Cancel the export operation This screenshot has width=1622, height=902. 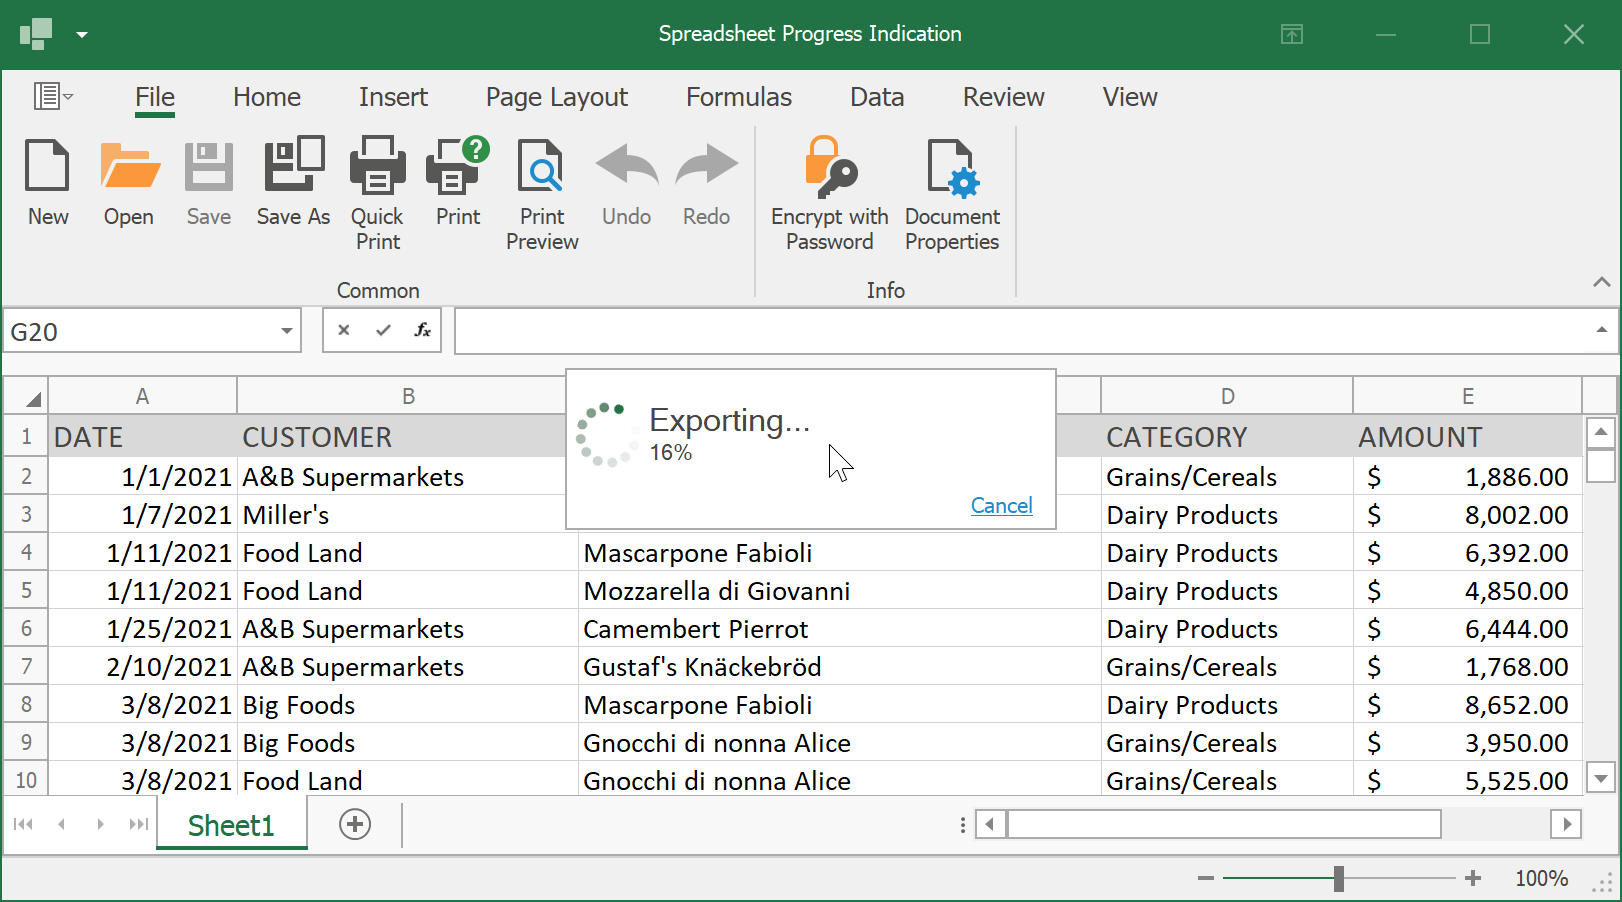click(1001, 506)
